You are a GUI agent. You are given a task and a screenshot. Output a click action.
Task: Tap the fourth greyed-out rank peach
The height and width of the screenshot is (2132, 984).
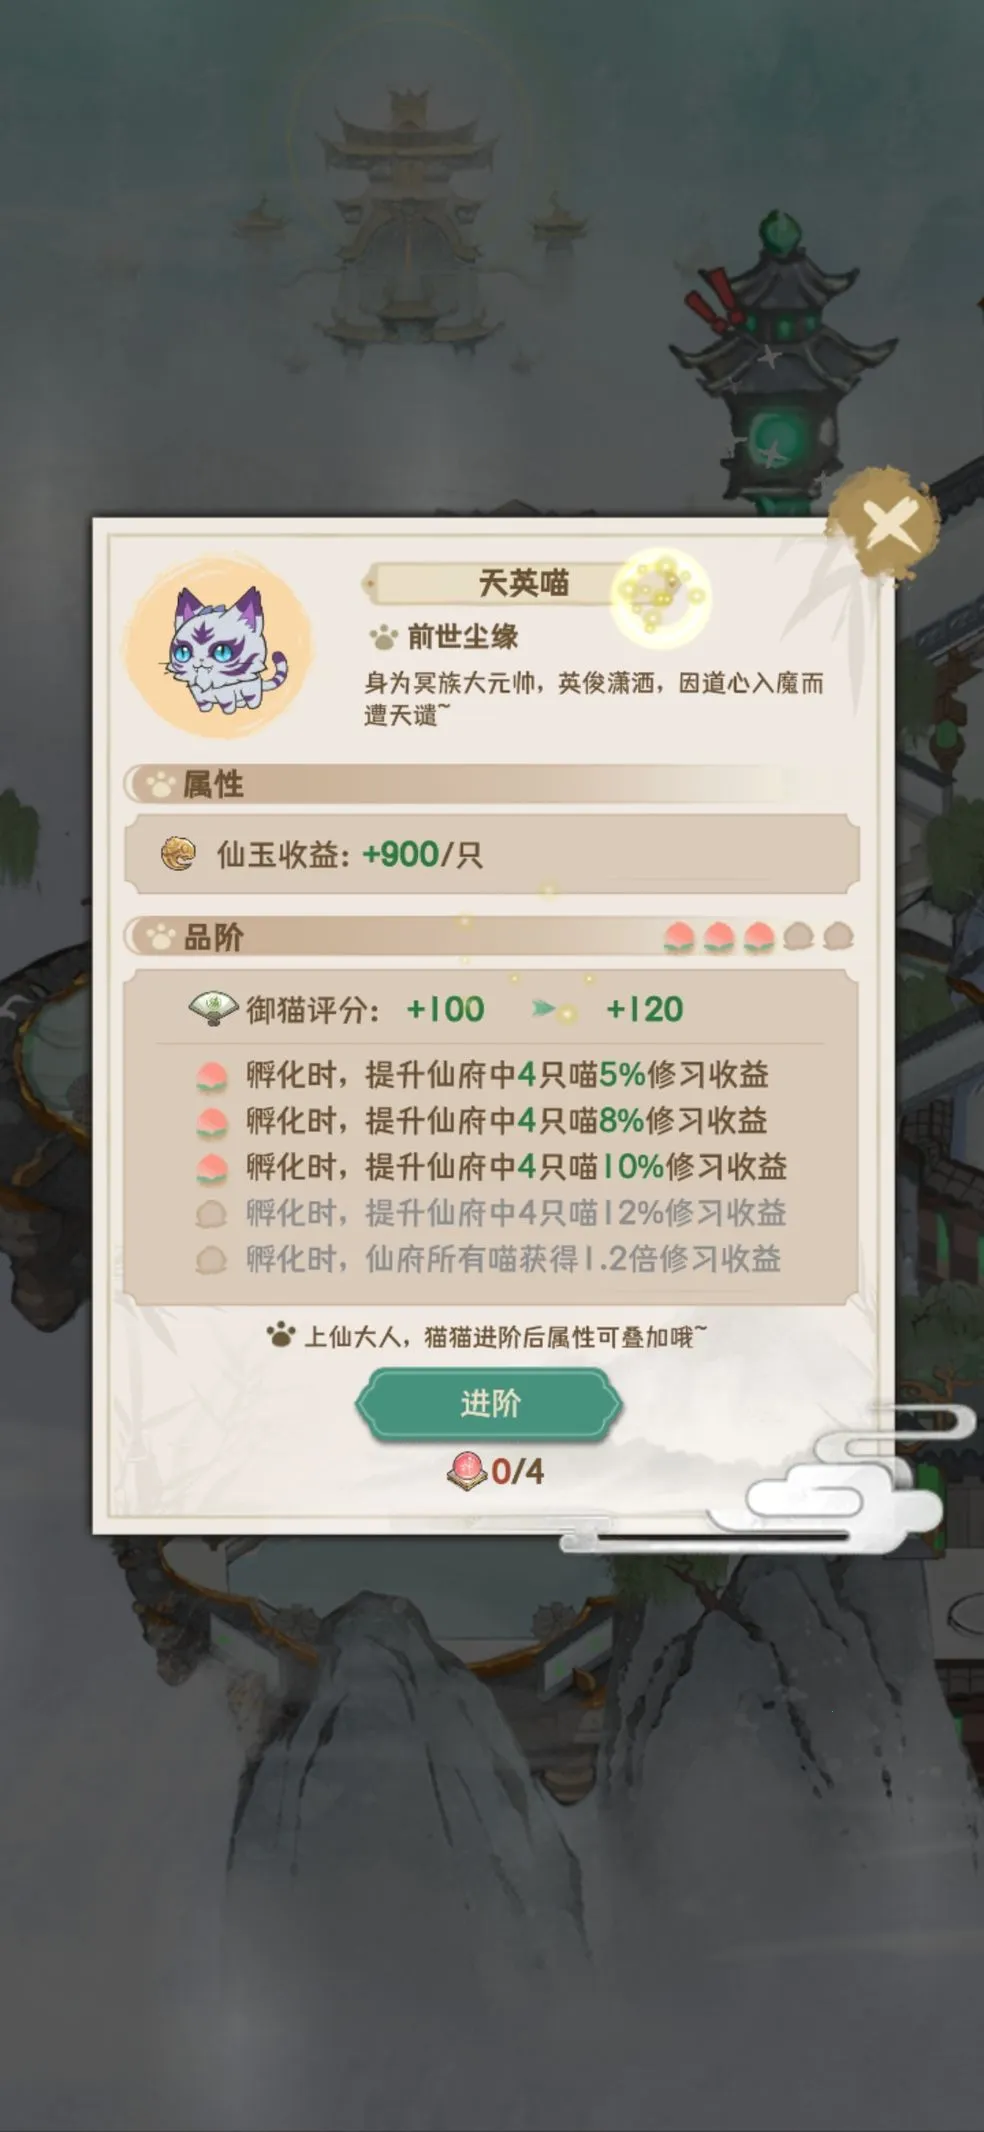[x=798, y=937]
